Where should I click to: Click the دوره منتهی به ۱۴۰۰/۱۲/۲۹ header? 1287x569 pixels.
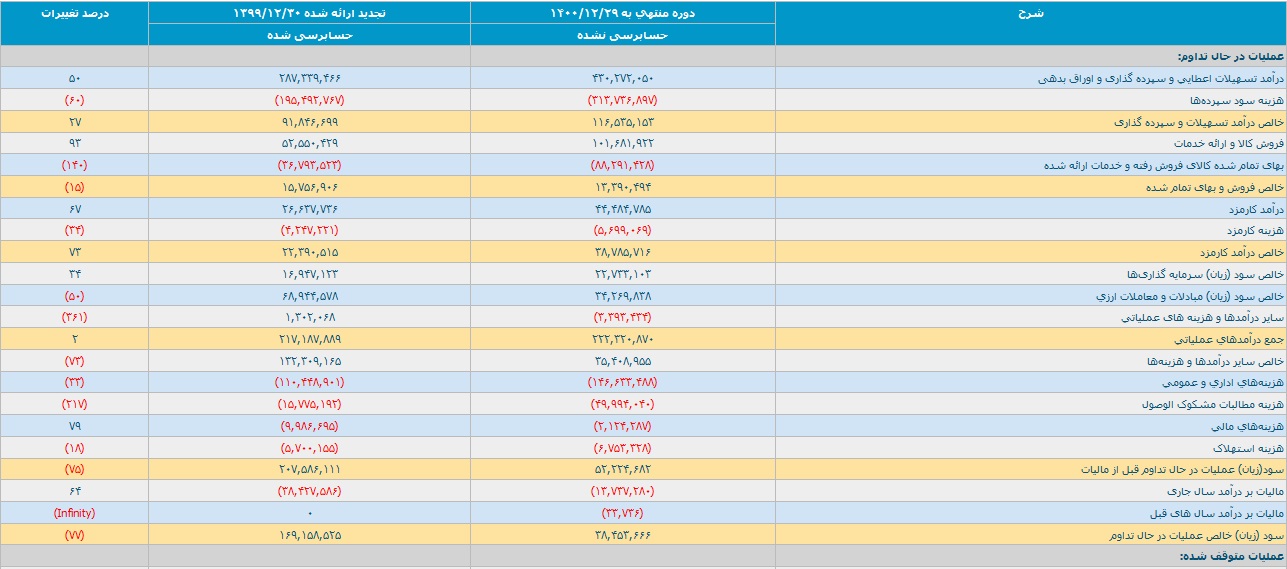(623, 12)
